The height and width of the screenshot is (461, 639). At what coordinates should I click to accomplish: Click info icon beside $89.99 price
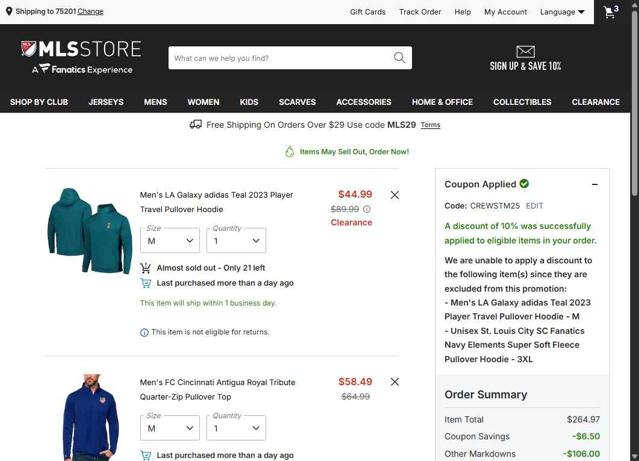[367, 209]
